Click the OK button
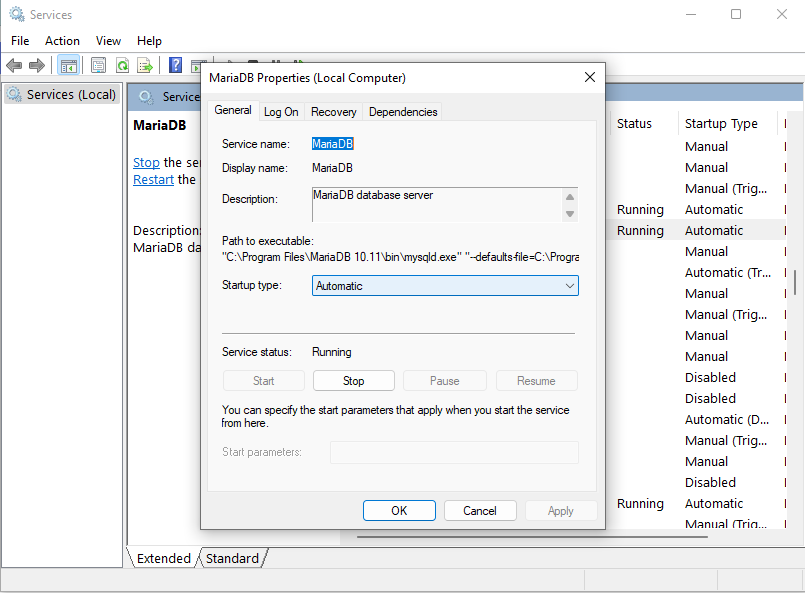The height and width of the screenshot is (593, 805). click(x=399, y=510)
